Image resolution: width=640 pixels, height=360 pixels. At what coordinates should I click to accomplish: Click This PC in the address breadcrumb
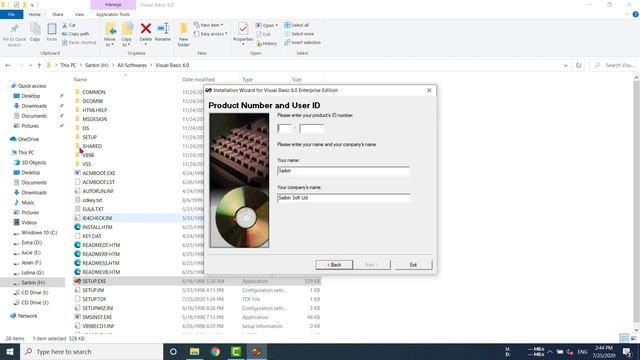point(68,65)
